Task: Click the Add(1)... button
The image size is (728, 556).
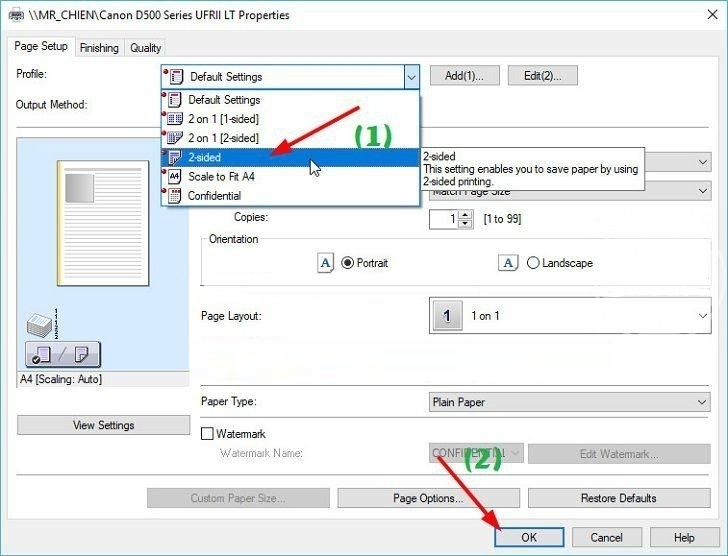Action: click(464, 76)
